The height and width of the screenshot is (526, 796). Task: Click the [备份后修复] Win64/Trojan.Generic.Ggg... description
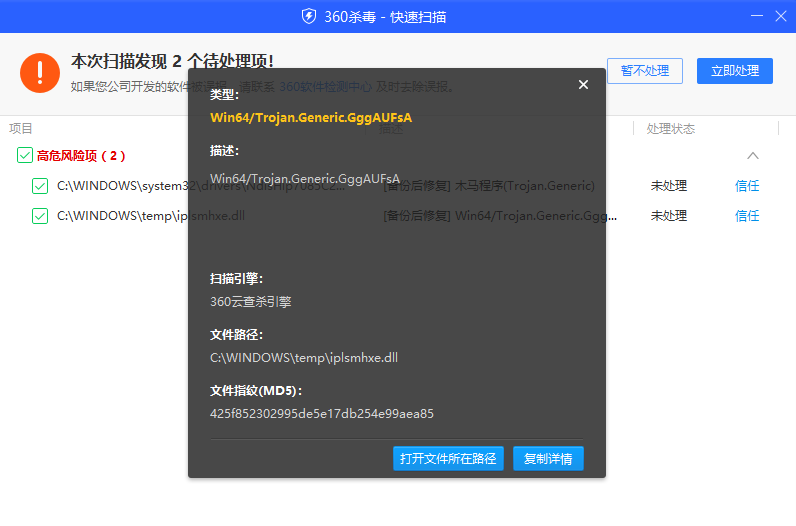500,216
